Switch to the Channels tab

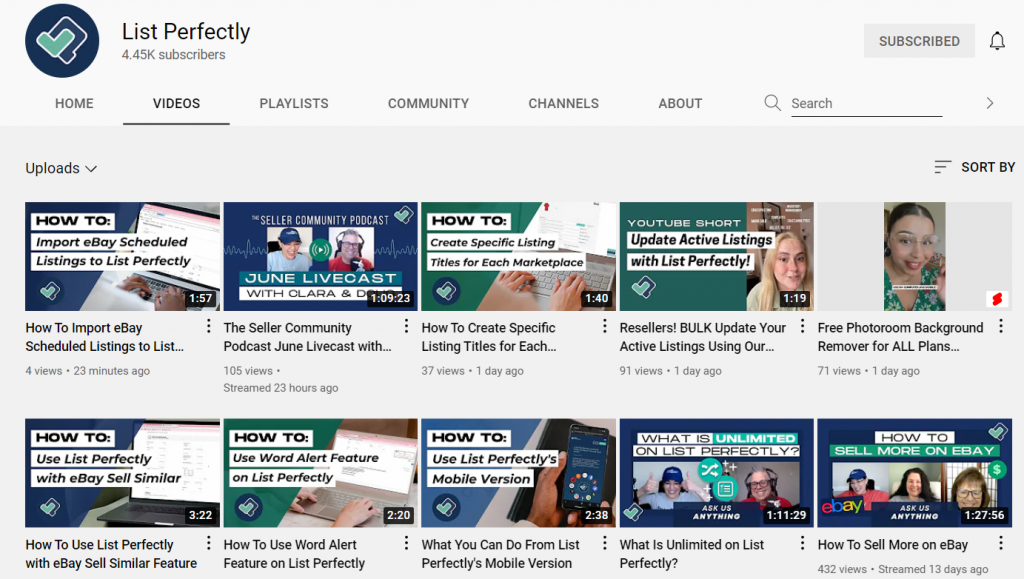(x=564, y=103)
